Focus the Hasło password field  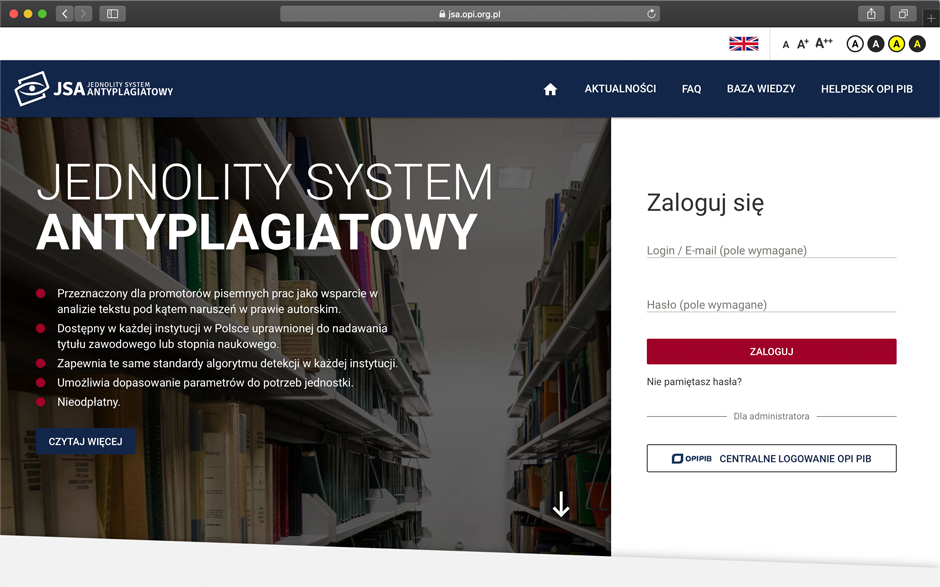(771, 305)
